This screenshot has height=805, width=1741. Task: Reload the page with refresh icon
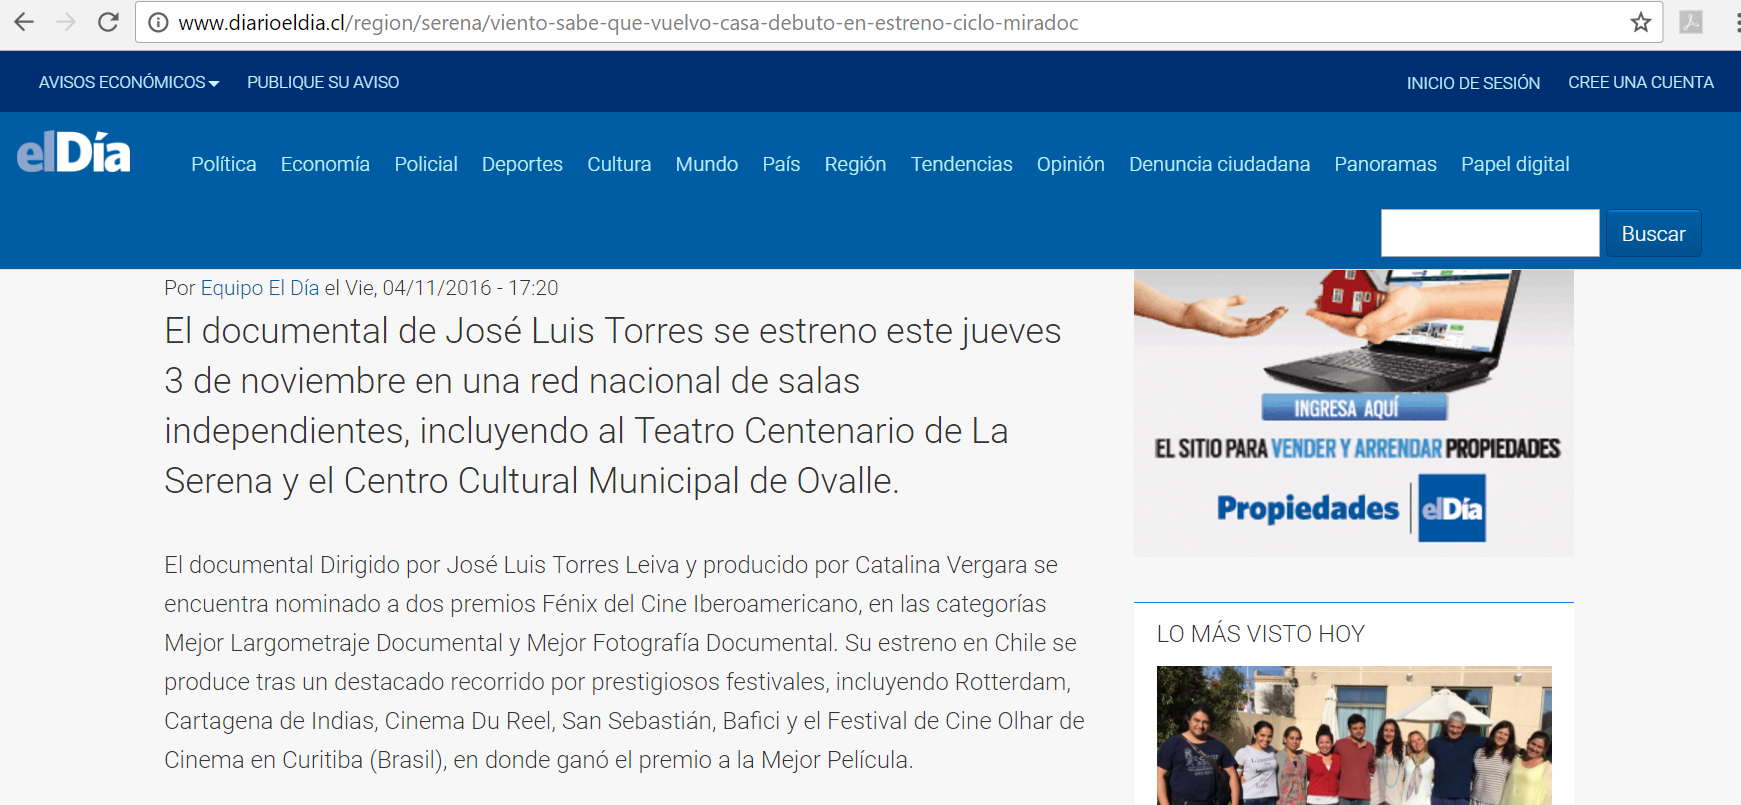pyautogui.click(x=108, y=22)
